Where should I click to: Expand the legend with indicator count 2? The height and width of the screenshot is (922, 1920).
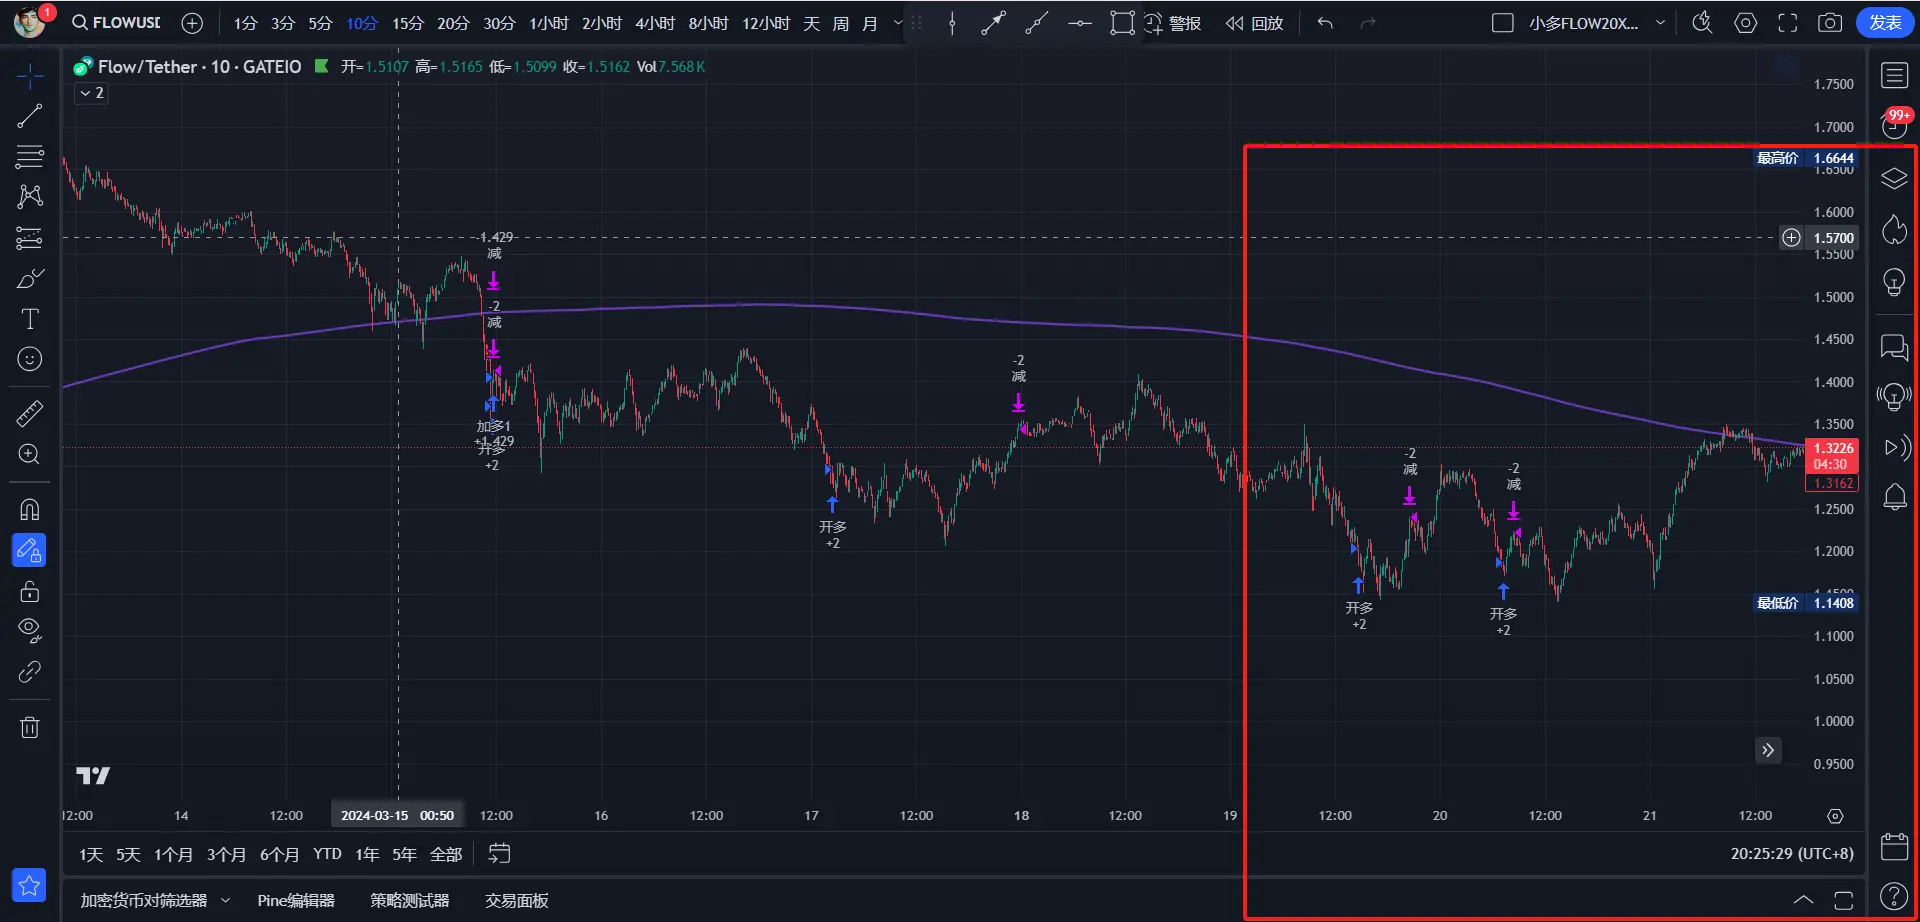(91, 93)
